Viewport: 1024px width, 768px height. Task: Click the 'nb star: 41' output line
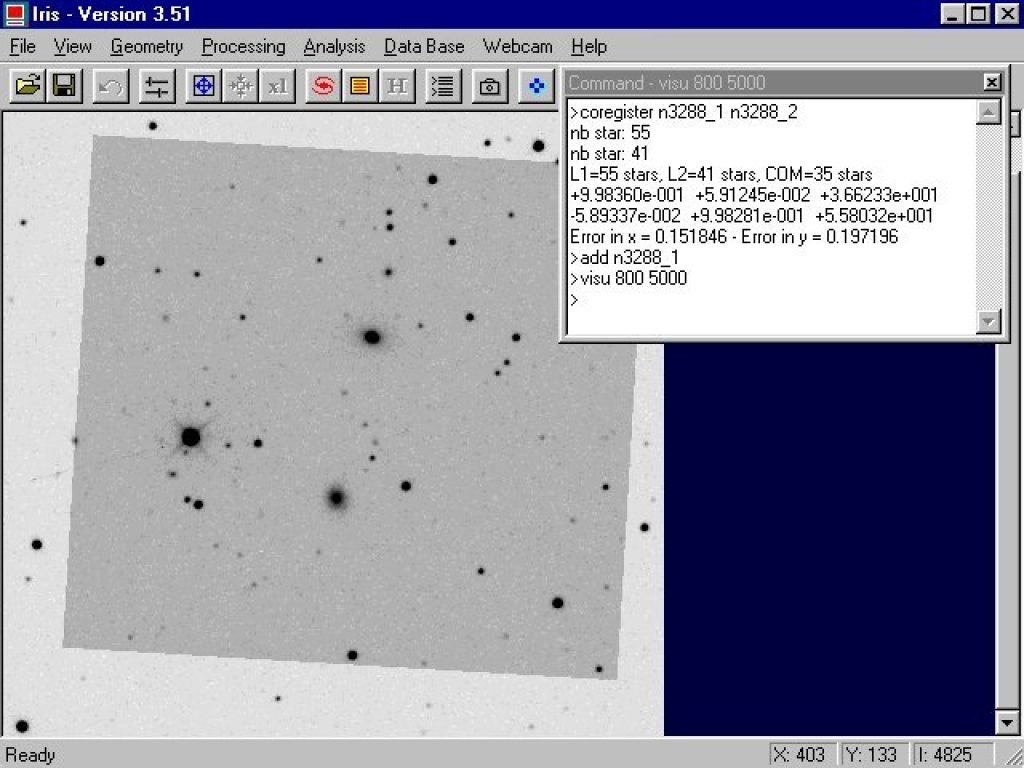(x=609, y=153)
